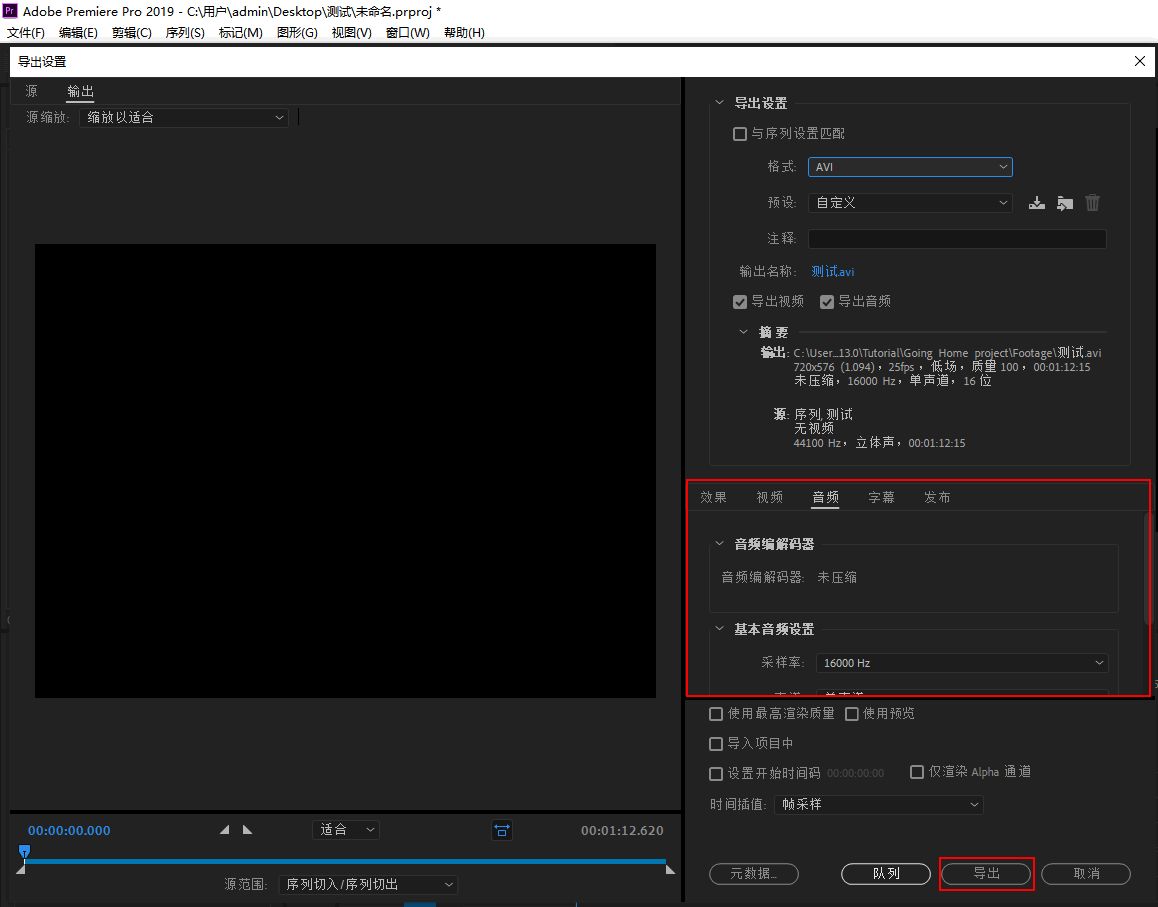The image size is (1158, 907).
Task: Open the Video tab
Action: pyautogui.click(x=770, y=497)
